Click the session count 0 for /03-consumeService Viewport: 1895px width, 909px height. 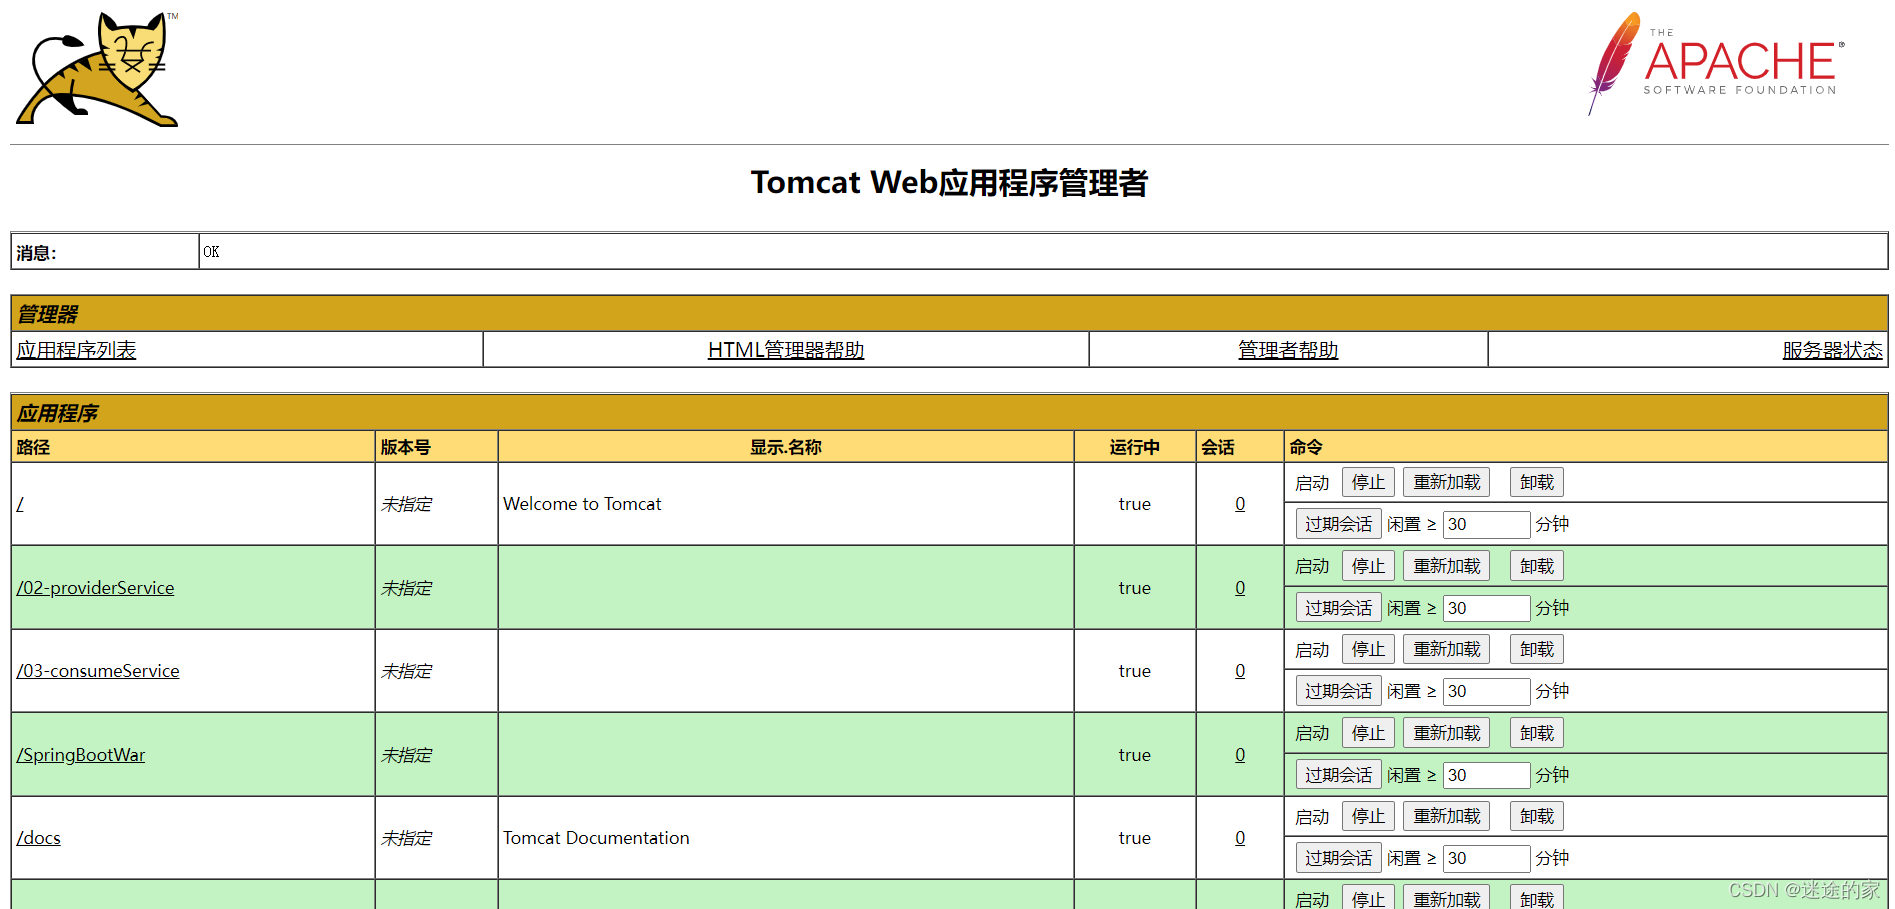[1240, 671]
